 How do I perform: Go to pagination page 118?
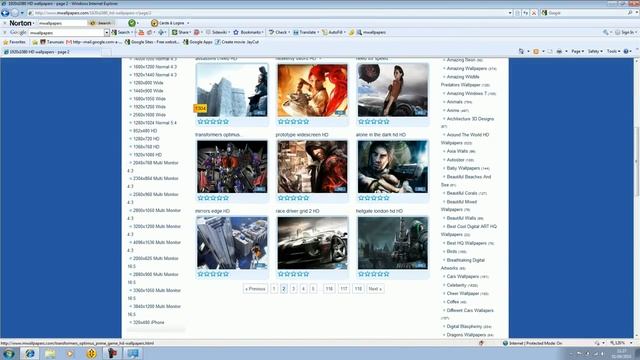(x=358, y=289)
